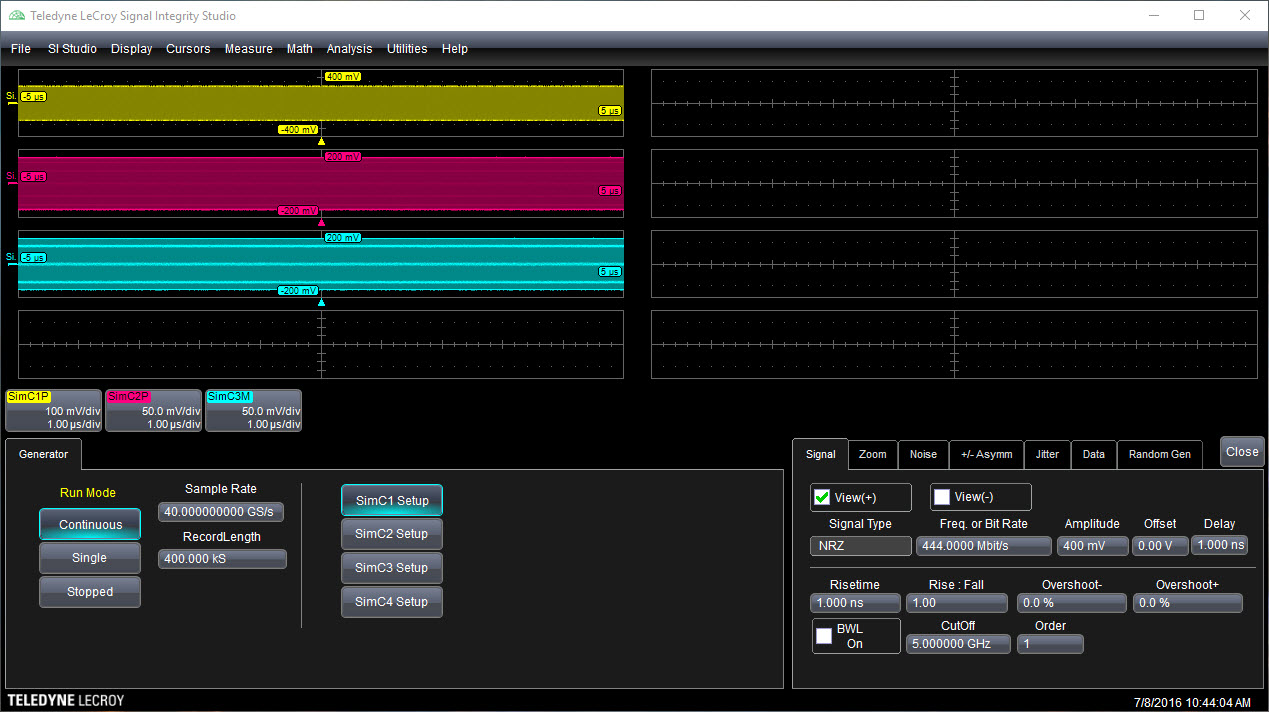Open the SimC2P channel descriptor box

click(153, 410)
